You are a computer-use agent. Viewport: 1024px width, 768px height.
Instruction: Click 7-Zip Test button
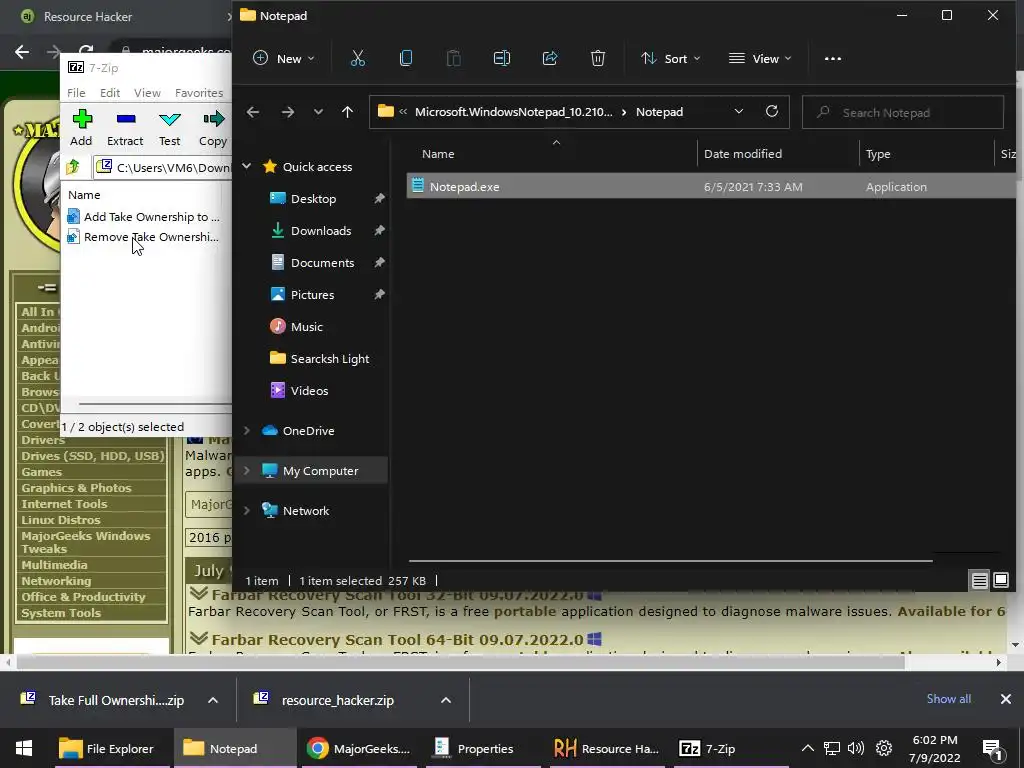tap(169, 128)
